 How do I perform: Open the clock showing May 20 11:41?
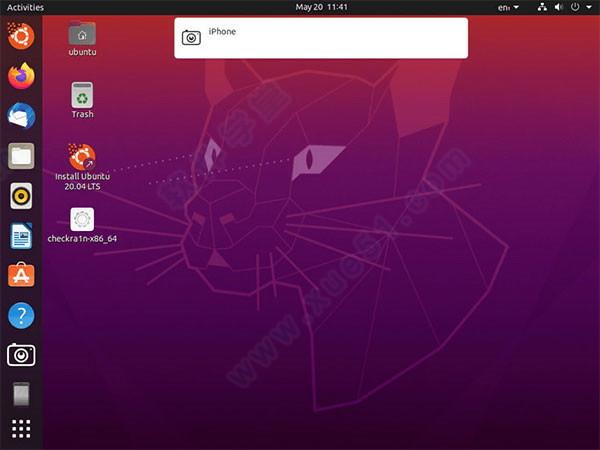click(x=321, y=7)
